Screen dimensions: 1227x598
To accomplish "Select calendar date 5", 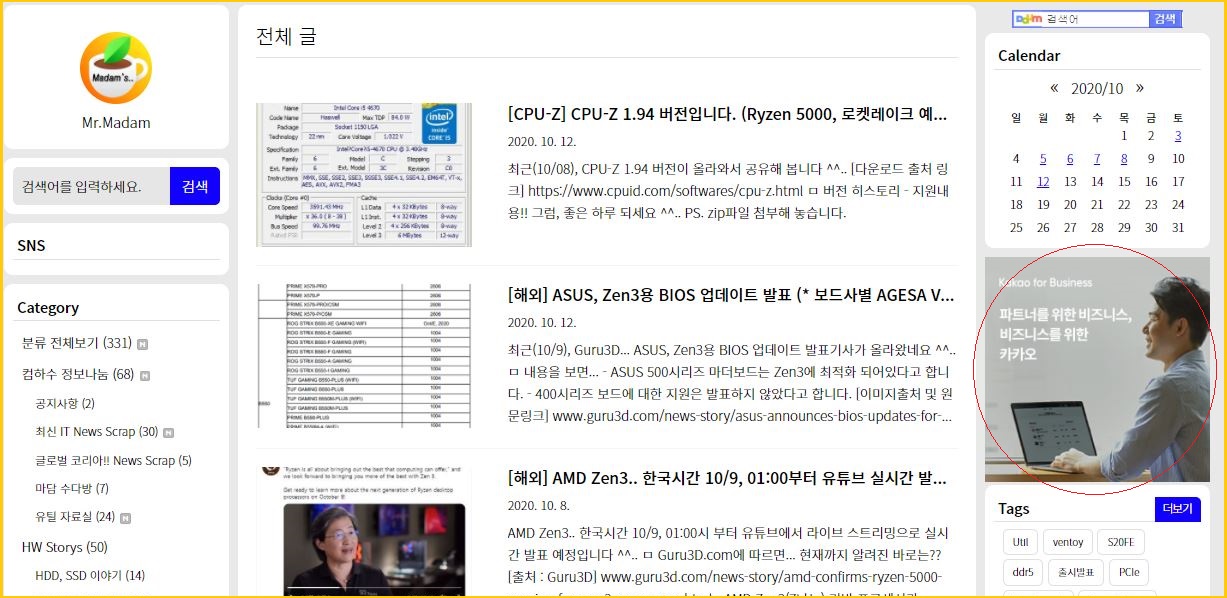I will tap(1043, 159).
